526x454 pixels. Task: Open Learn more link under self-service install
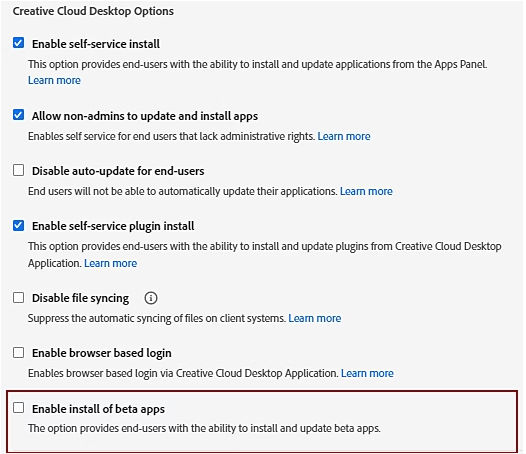(x=54, y=81)
